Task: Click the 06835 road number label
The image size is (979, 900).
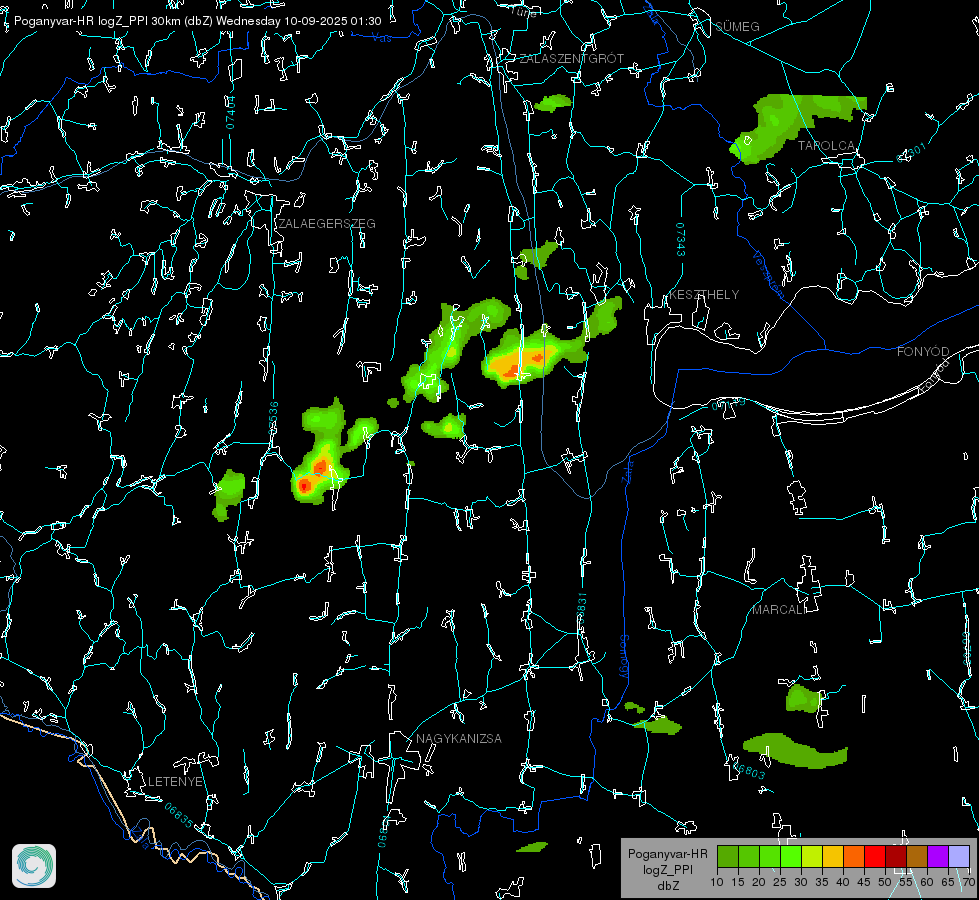Action: (179, 816)
